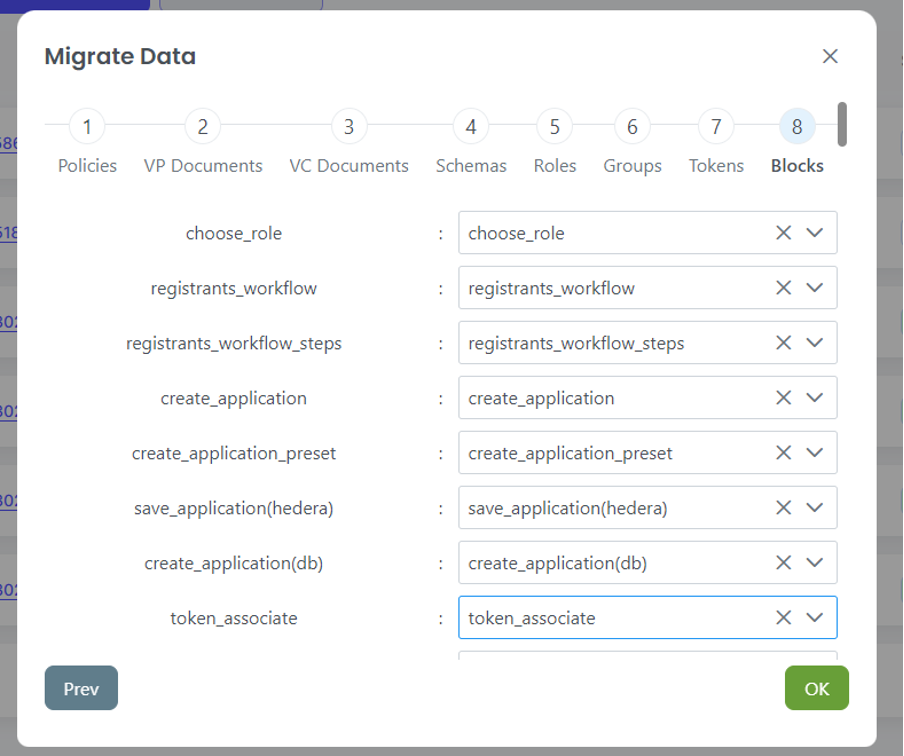Image resolution: width=904 pixels, height=756 pixels.
Task: Go to step 1 Policies
Action: [87, 127]
